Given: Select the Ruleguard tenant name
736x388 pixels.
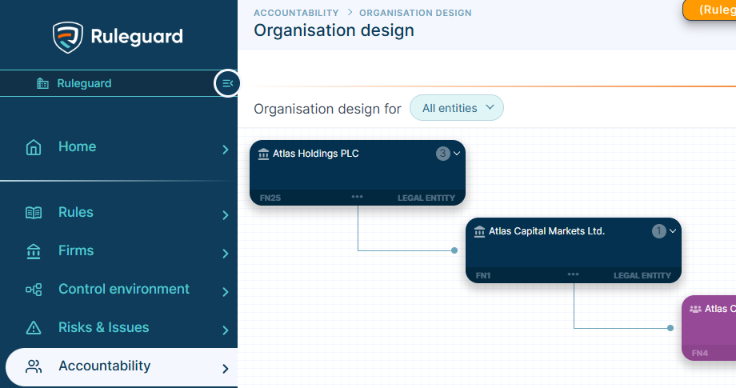Looking at the screenshot, I should (x=84, y=84).
